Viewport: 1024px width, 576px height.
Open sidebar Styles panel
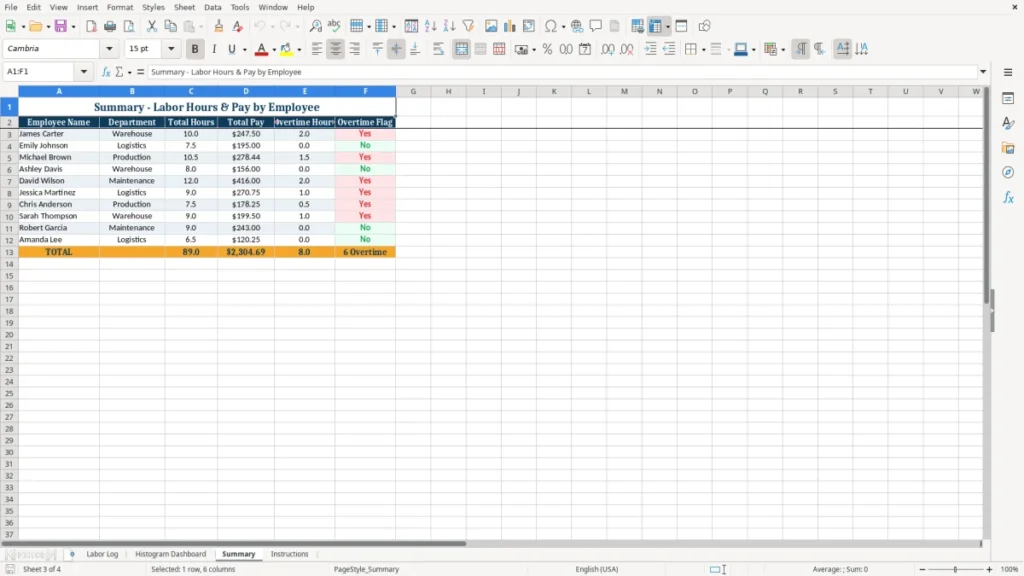[1008, 123]
